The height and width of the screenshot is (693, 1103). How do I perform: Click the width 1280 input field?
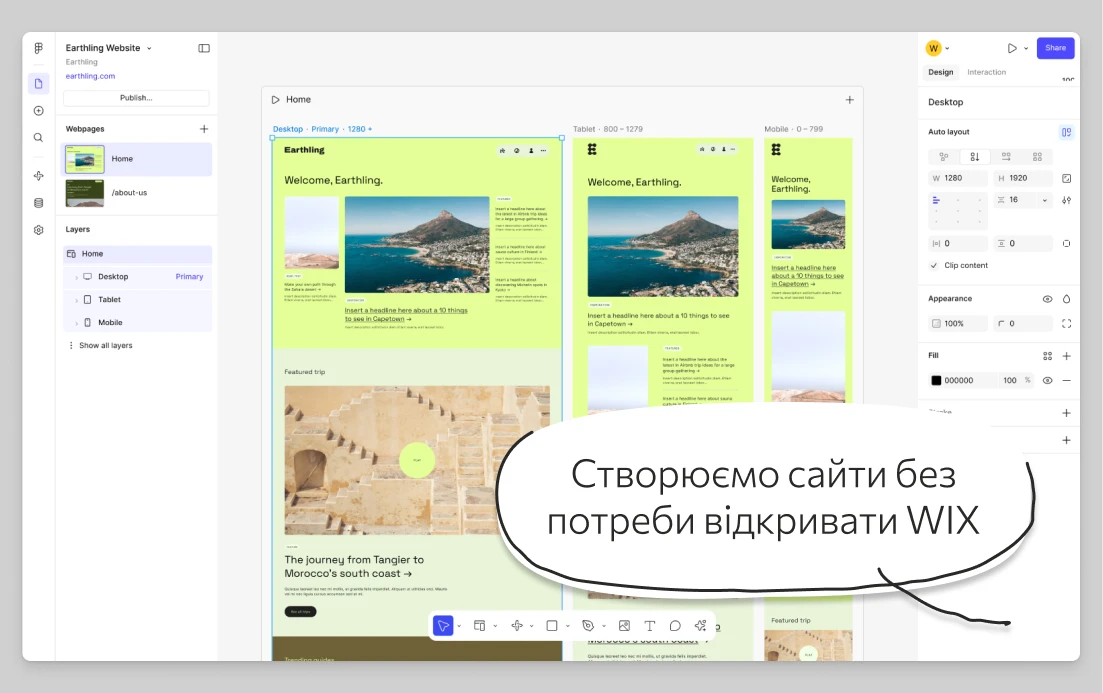tap(957, 179)
